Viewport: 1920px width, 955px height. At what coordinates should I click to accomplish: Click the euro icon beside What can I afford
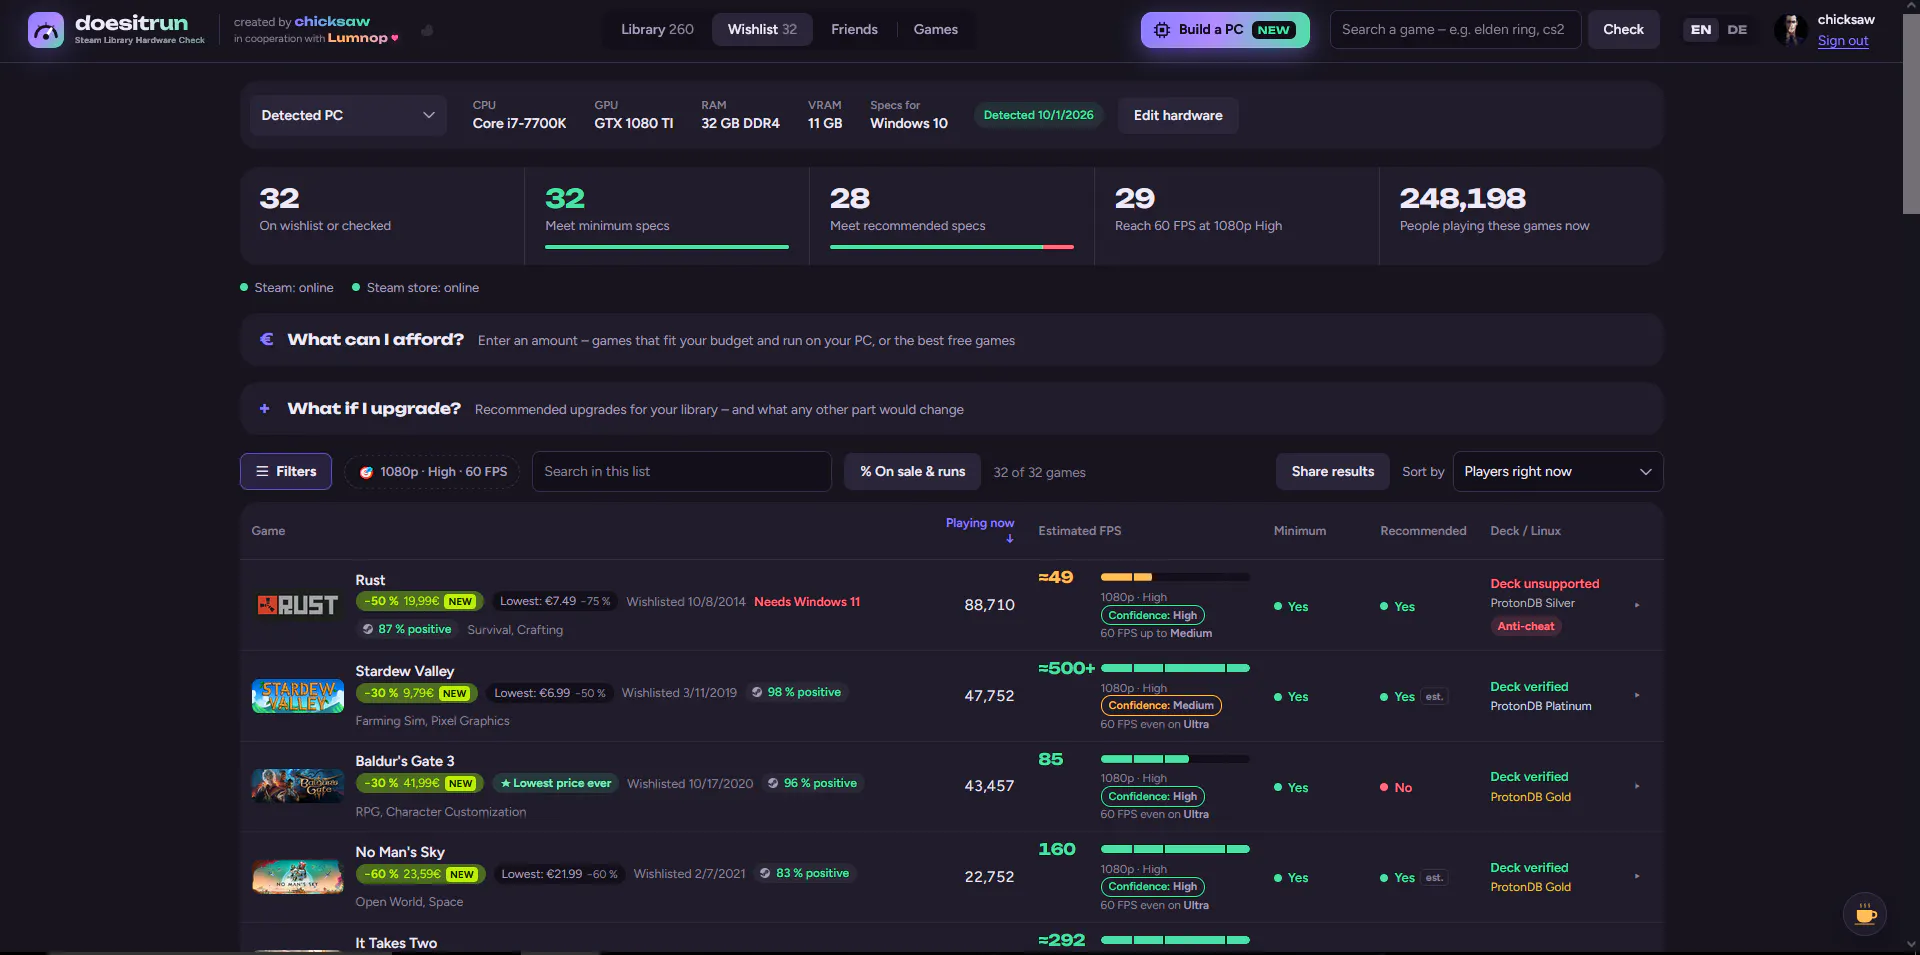coord(266,339)
